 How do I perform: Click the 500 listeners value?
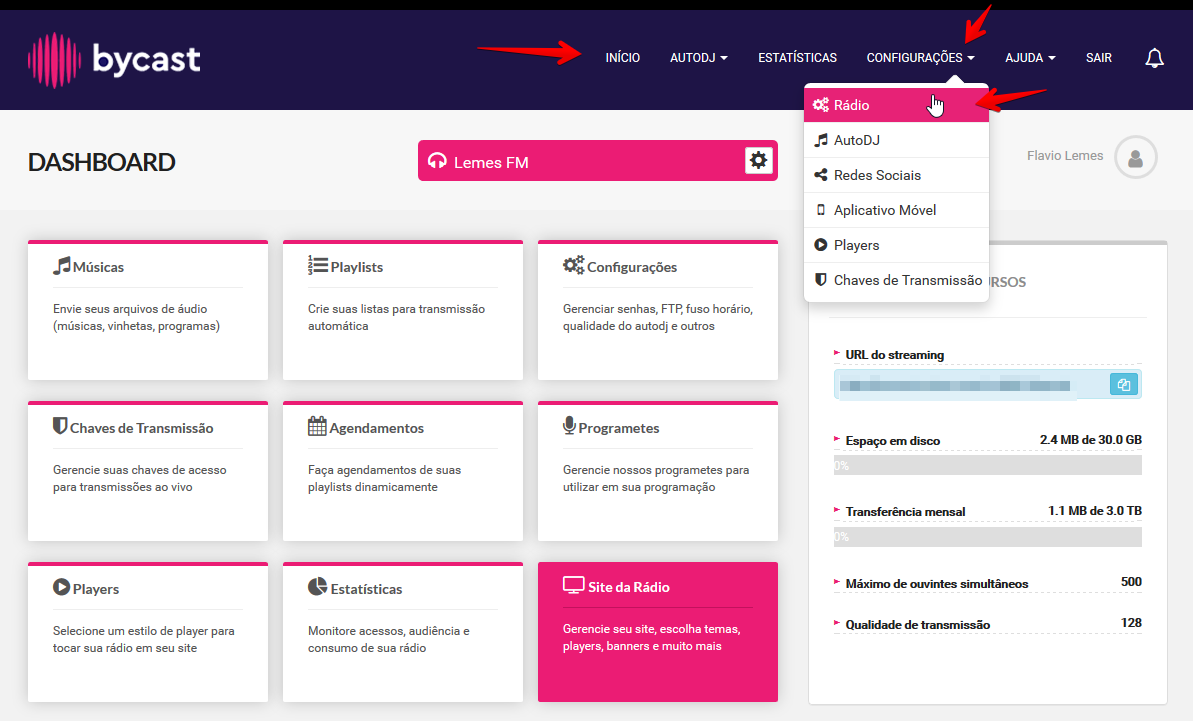pyautogui.click(x=1131, y=582)
